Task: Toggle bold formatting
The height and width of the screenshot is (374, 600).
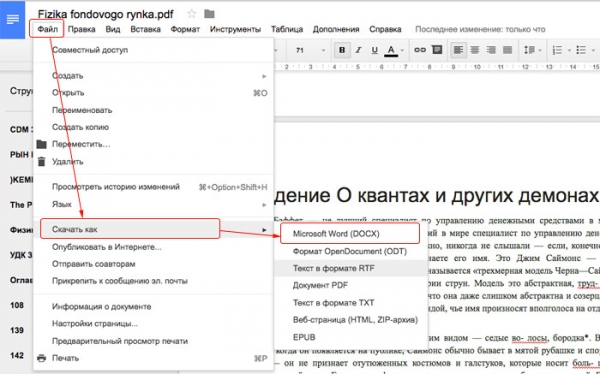Action: [x=342, y=50]
